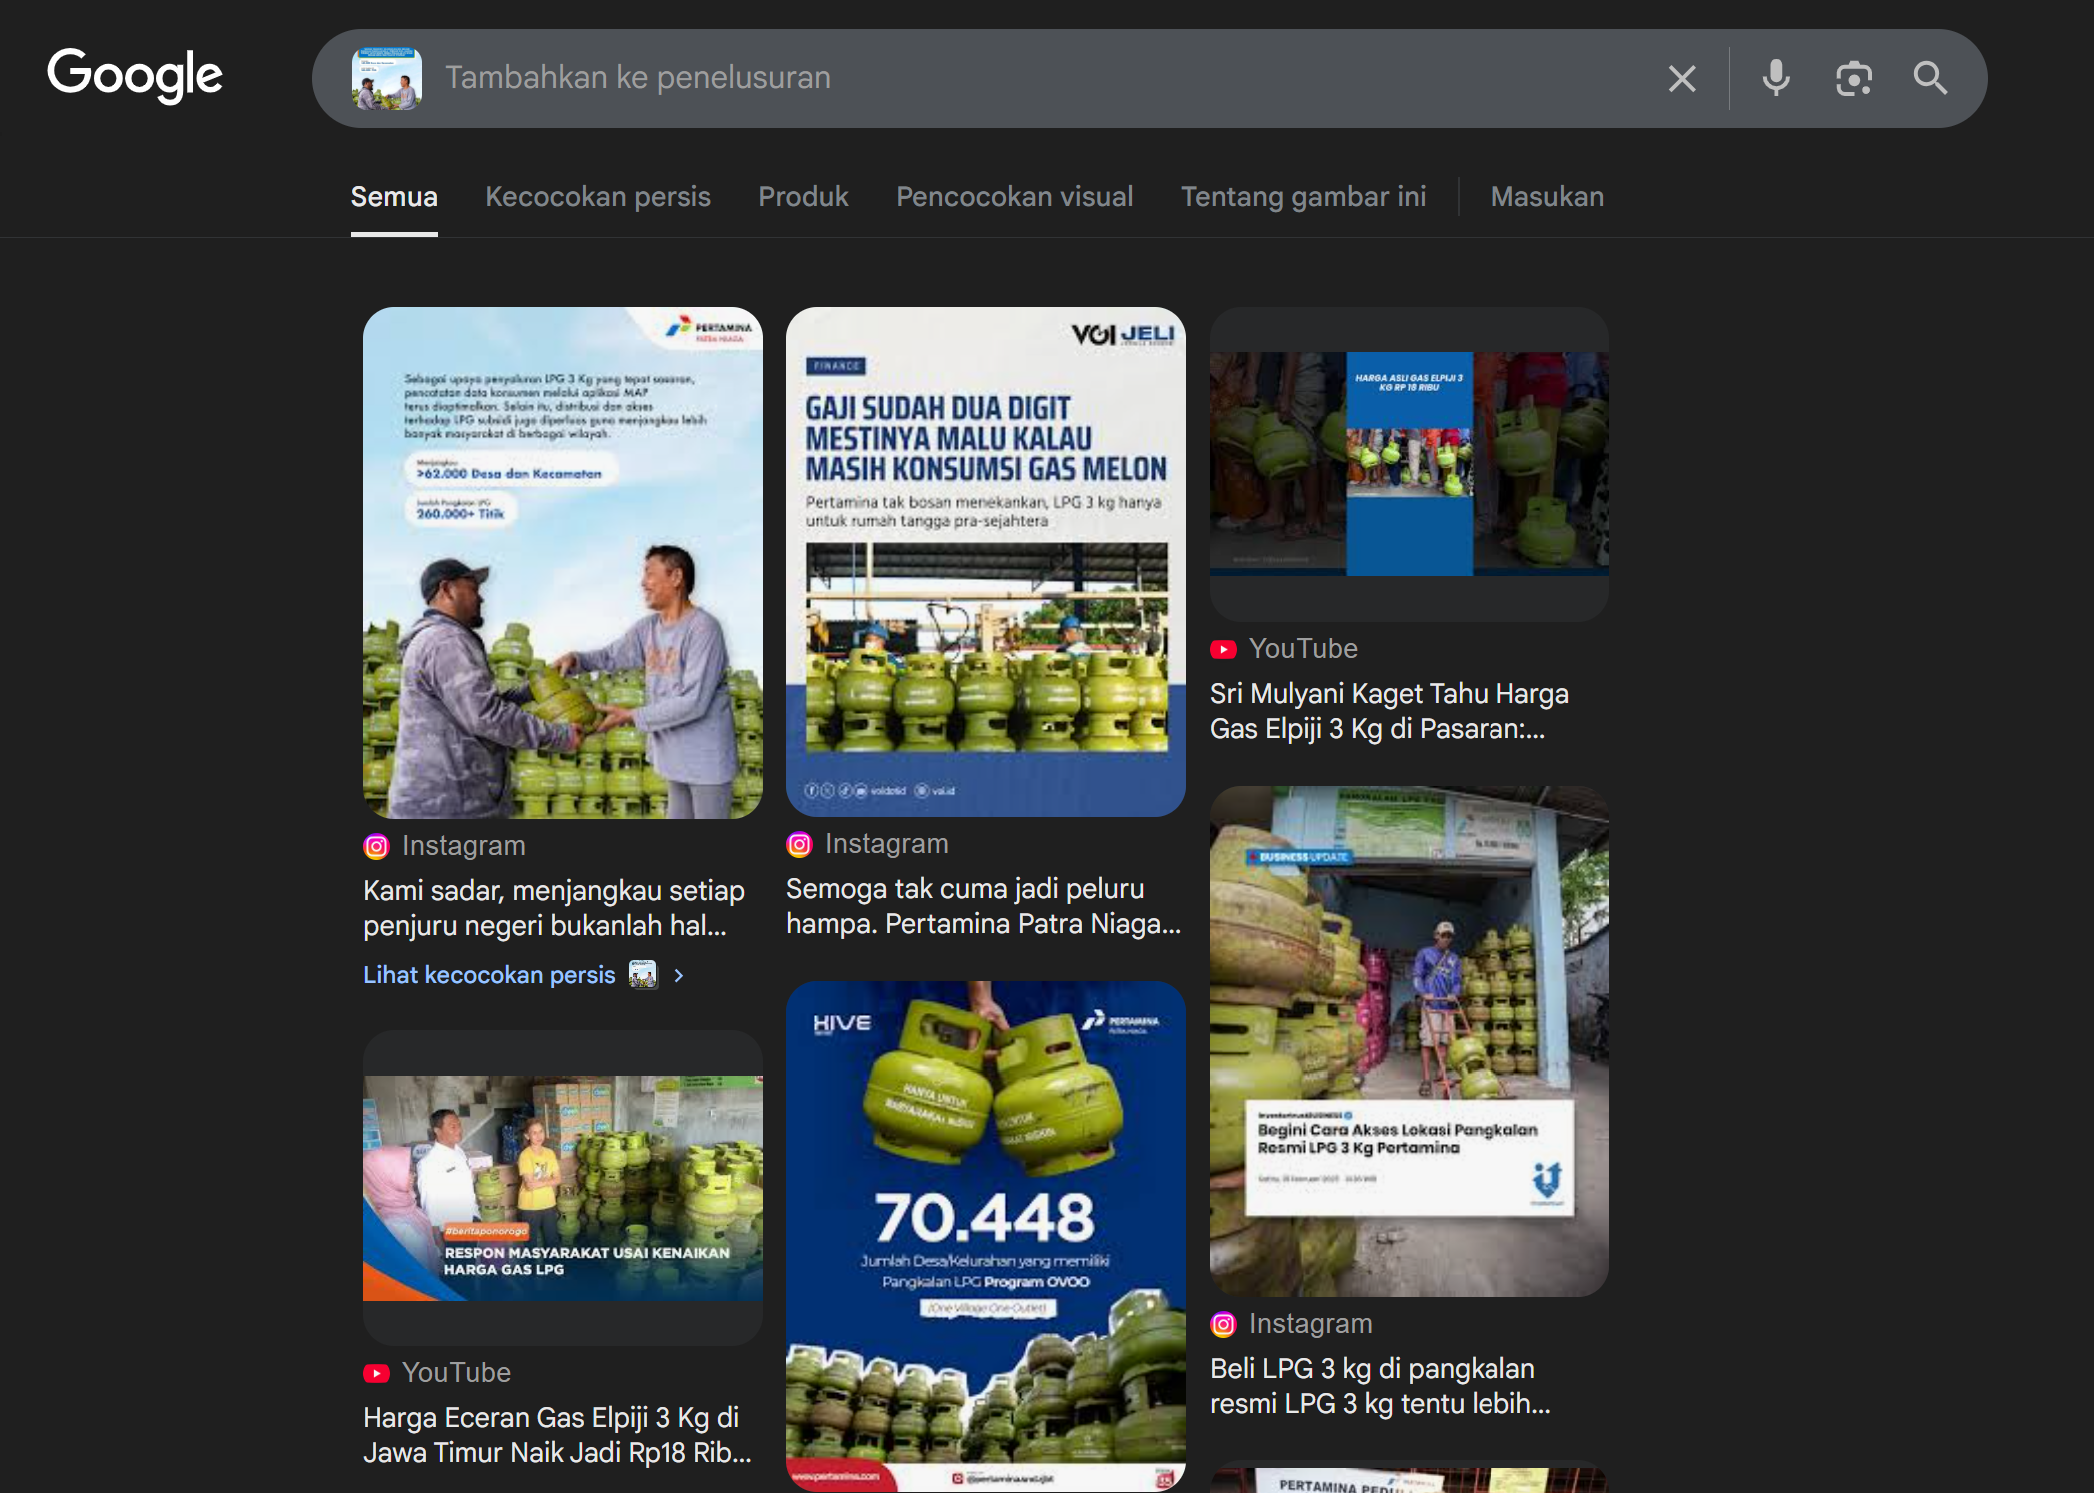
Task: Open the HIVE 70.448 infographic image
Action: (986, 1236)
